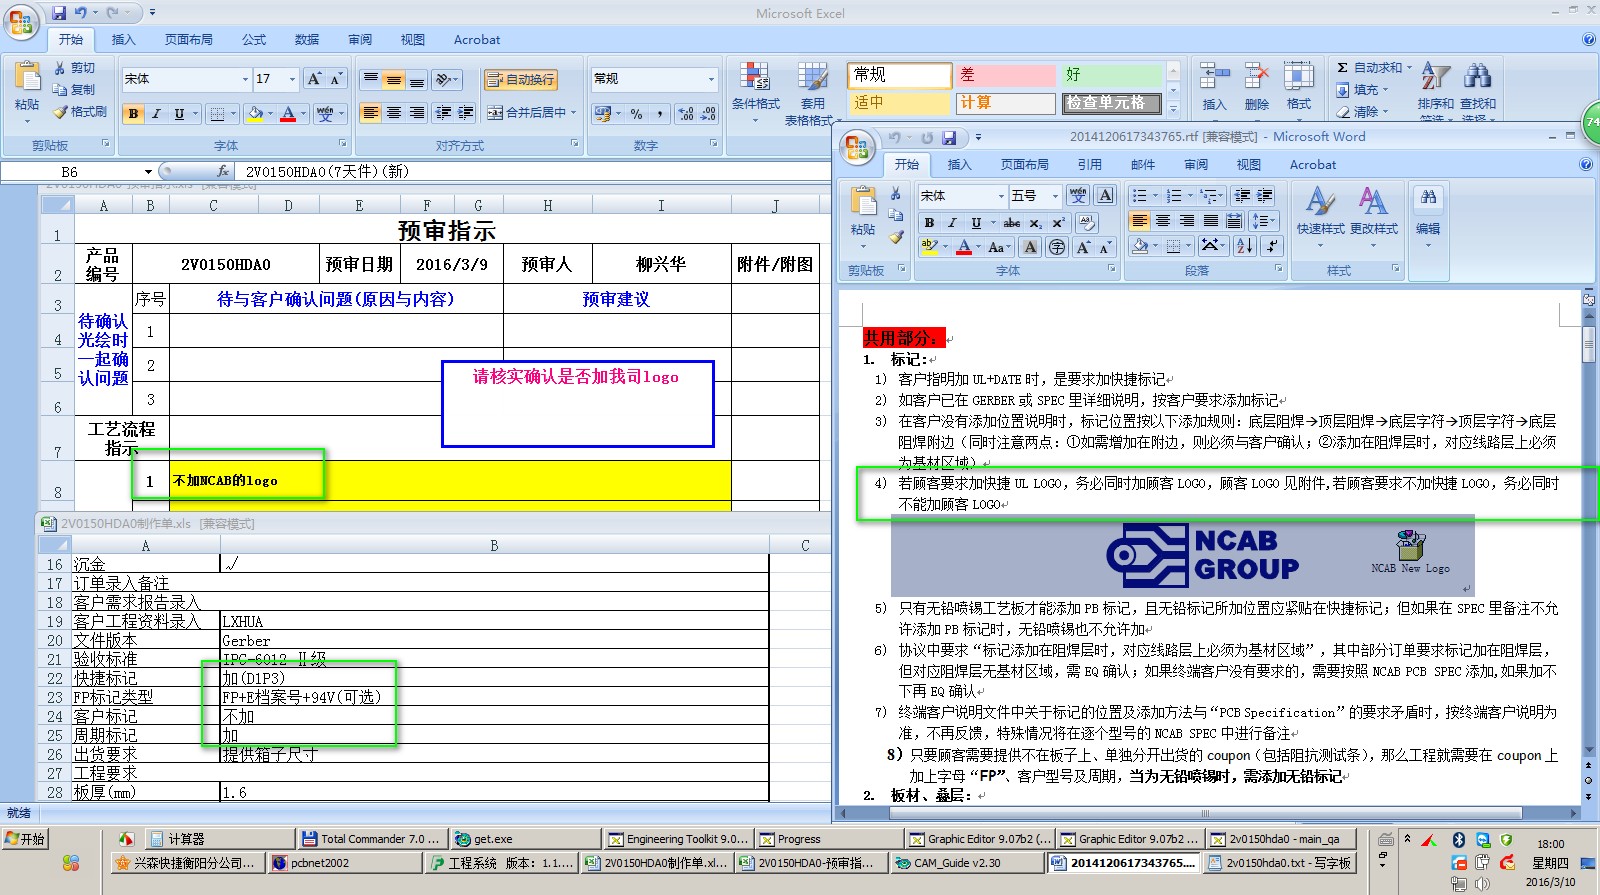
Task: Click Excel 剪切 (Cut) button
Action: (x=75, y=68)
